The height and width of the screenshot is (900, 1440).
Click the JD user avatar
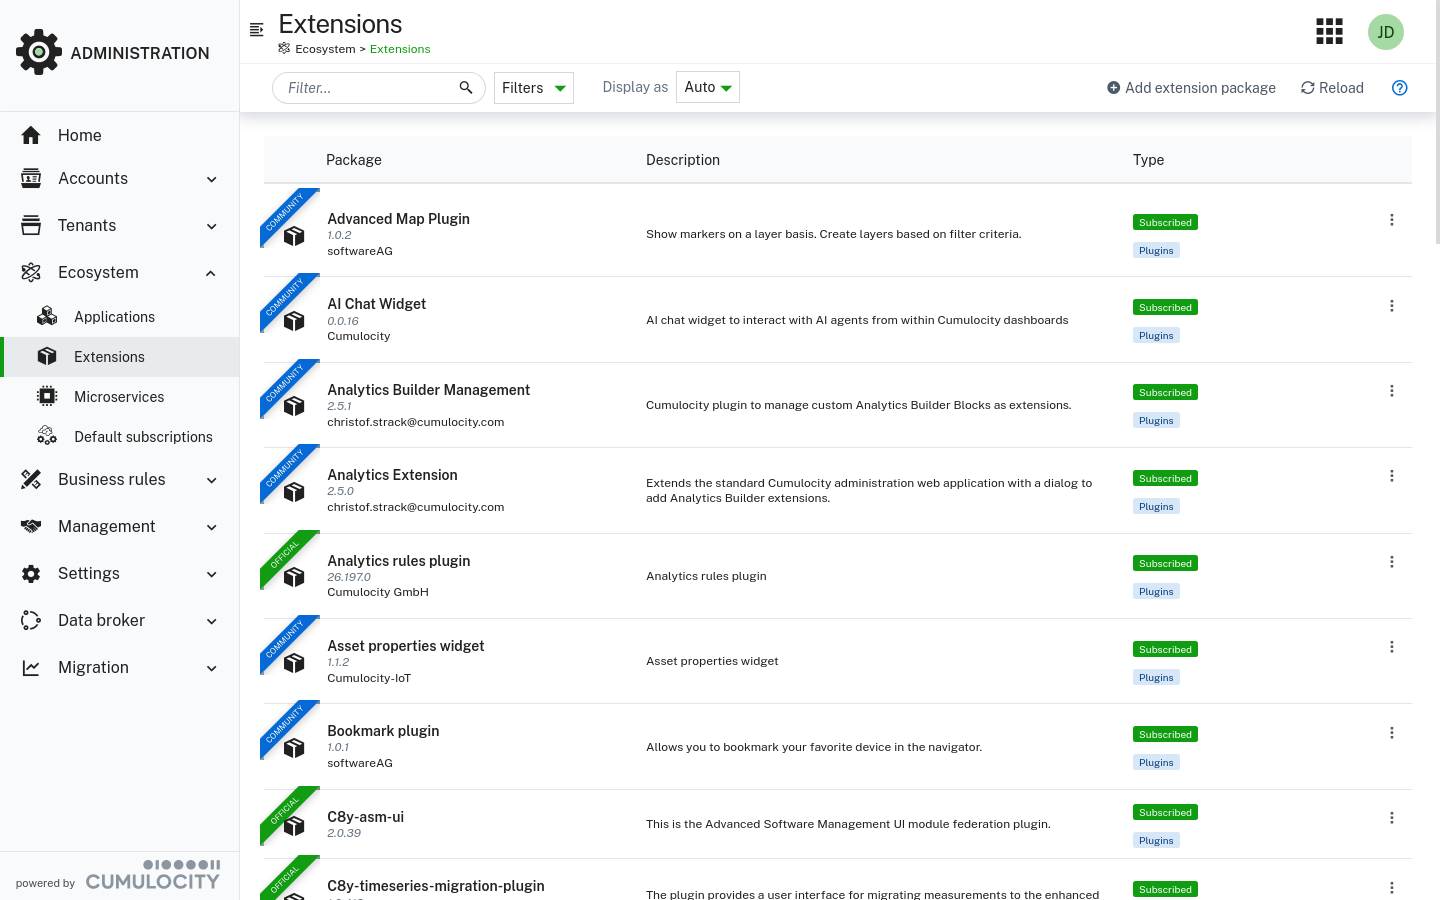[1385, 32]
